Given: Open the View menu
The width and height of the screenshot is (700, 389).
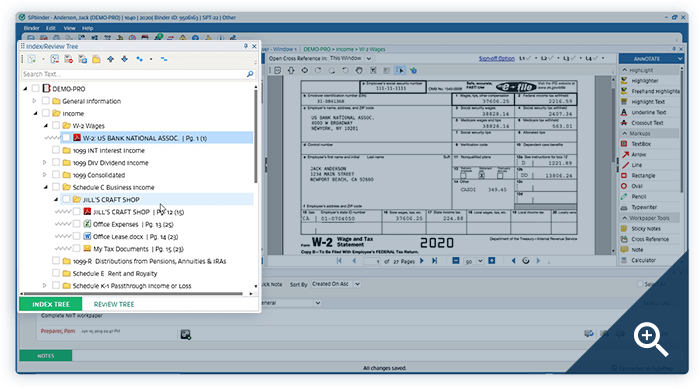Looking at the screenshot, I should 69,28.
